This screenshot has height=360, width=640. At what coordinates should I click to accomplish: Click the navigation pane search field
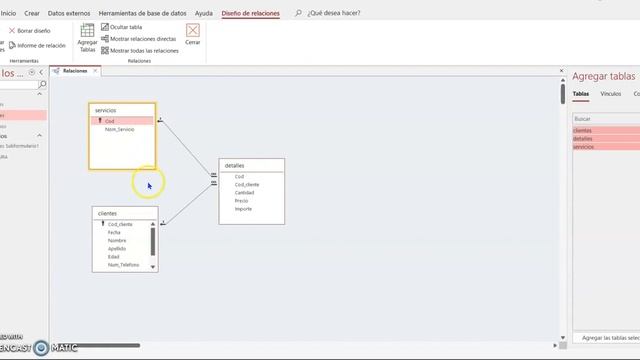click(19, 84)
